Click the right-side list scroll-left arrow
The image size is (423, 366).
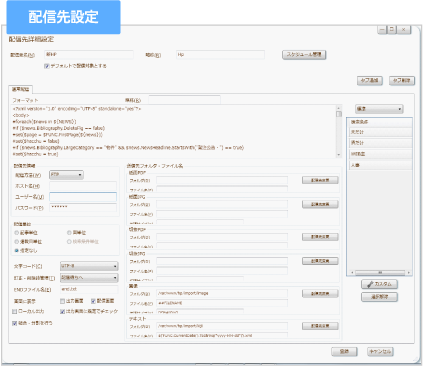(352, 272)
